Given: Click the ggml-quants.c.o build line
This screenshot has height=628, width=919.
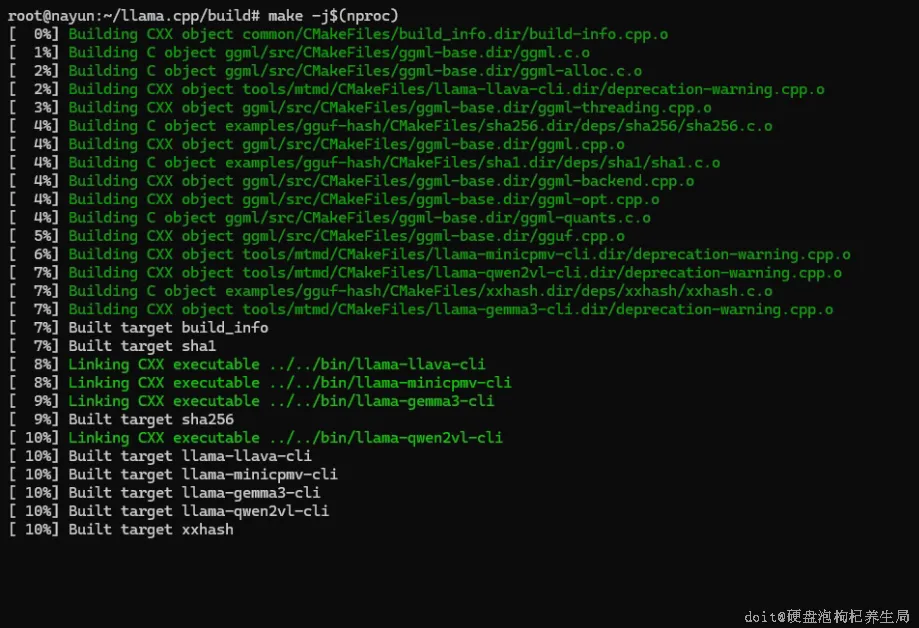Looking at the screenshot, I should [x=359, y=218].
